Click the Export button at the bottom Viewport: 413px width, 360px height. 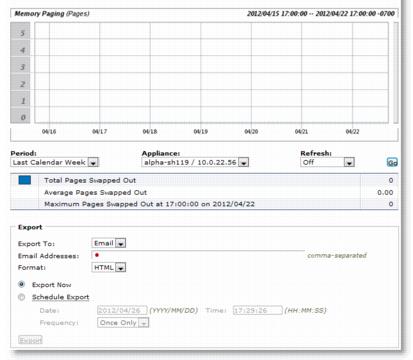30,340
